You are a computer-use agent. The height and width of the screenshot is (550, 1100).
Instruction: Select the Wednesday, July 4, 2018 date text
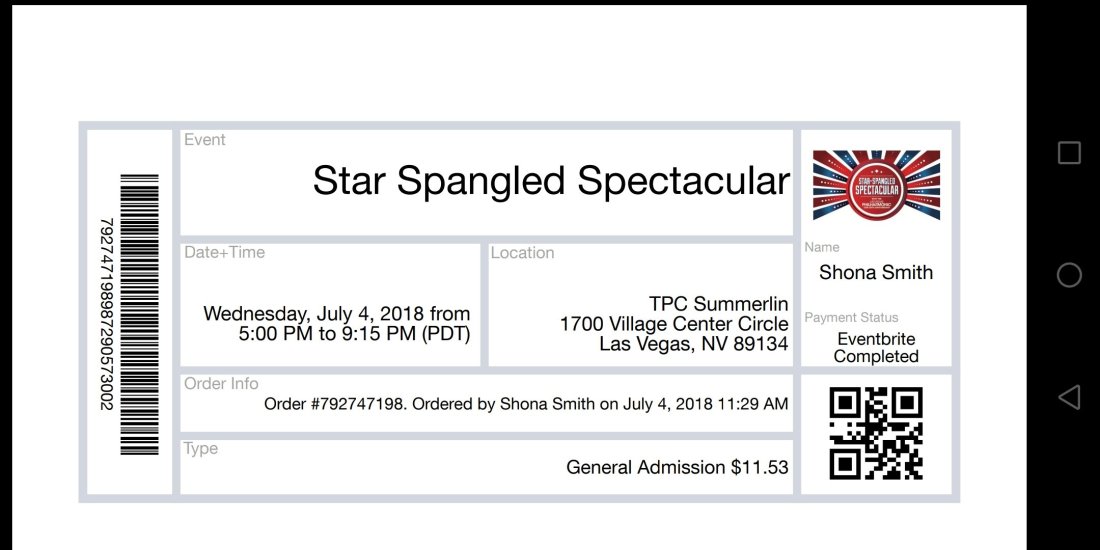(316, 314)
